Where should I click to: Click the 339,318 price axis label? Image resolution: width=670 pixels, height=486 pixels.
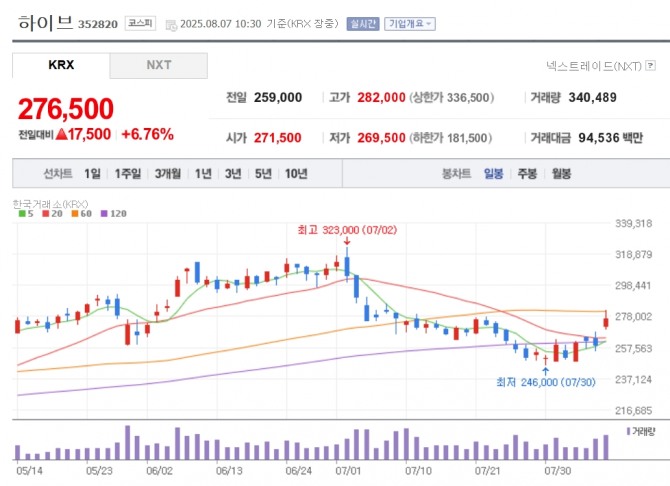(x=634, y=223)
